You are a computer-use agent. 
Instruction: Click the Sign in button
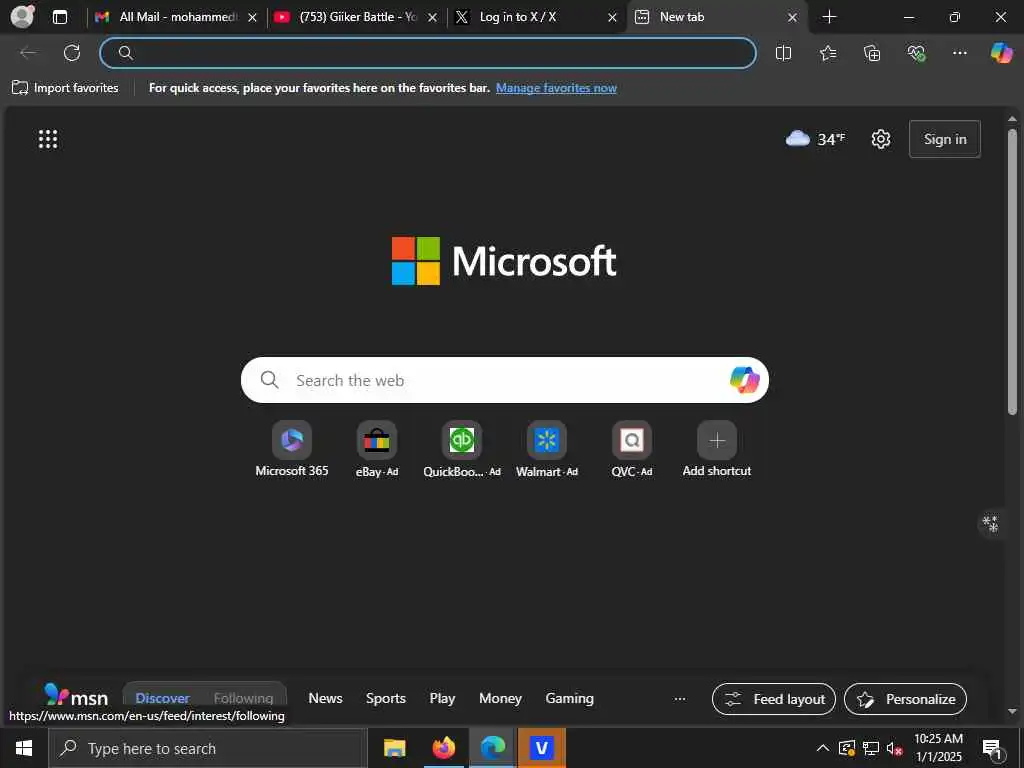(x=944, y=139)
